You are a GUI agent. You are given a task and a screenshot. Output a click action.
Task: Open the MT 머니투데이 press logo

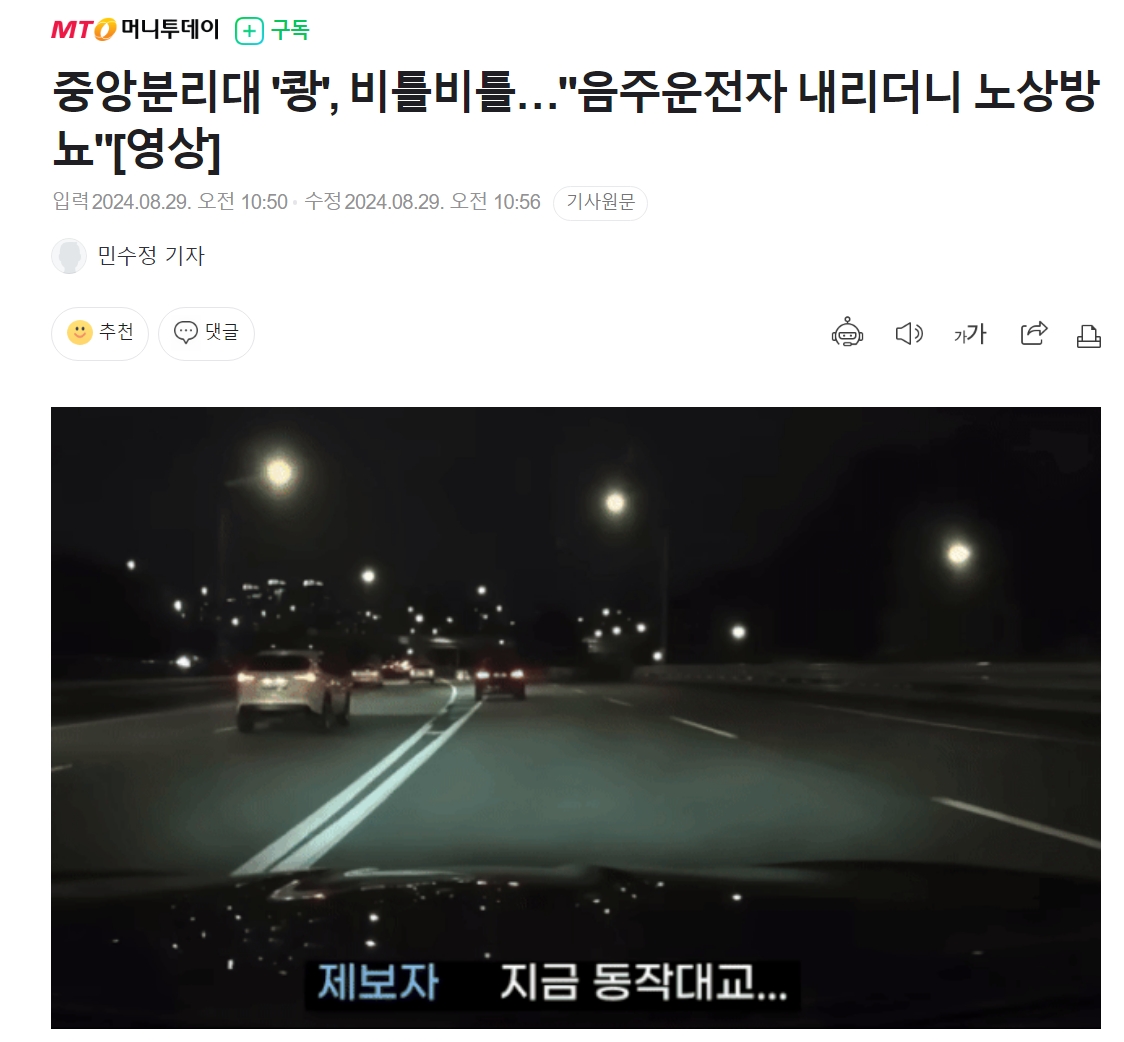(135, 29)
